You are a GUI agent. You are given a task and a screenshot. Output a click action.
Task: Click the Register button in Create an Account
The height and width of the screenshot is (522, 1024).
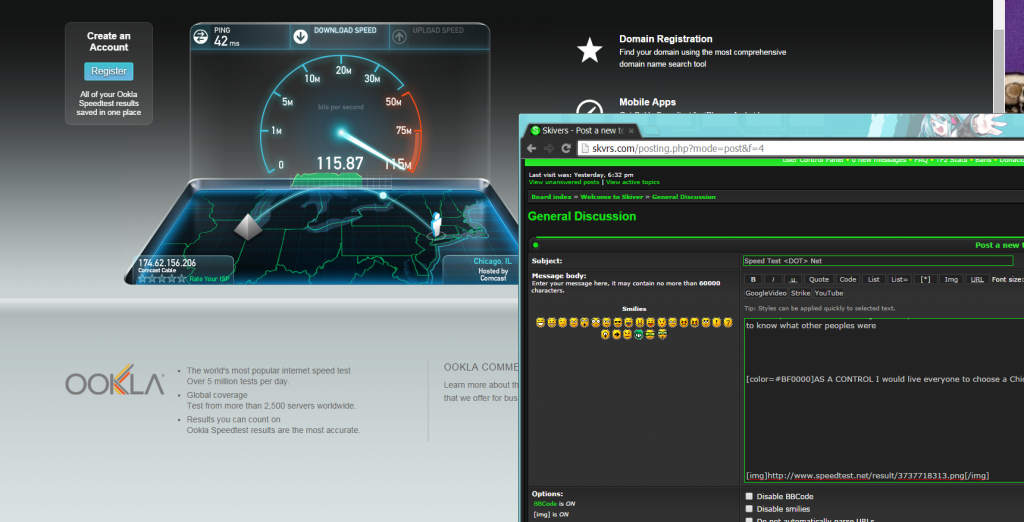coord(108,71)
